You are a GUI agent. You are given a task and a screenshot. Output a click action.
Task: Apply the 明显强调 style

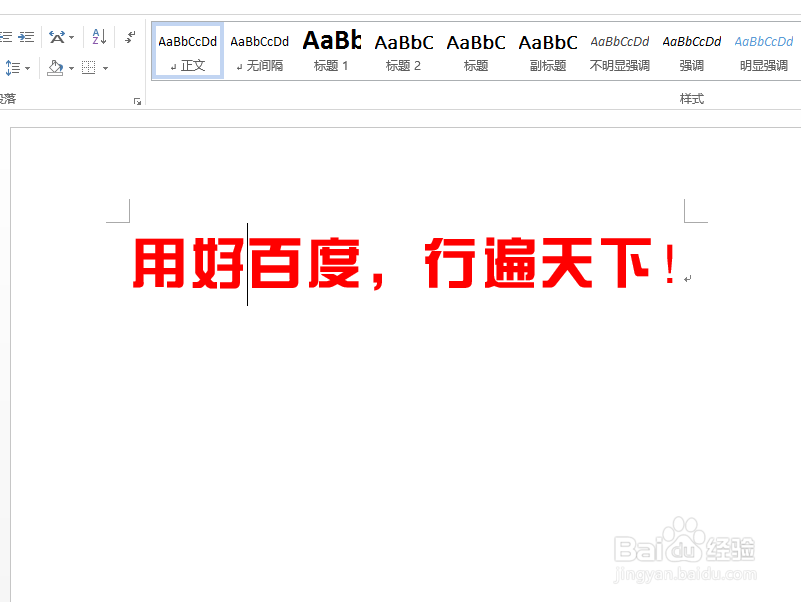764,51
